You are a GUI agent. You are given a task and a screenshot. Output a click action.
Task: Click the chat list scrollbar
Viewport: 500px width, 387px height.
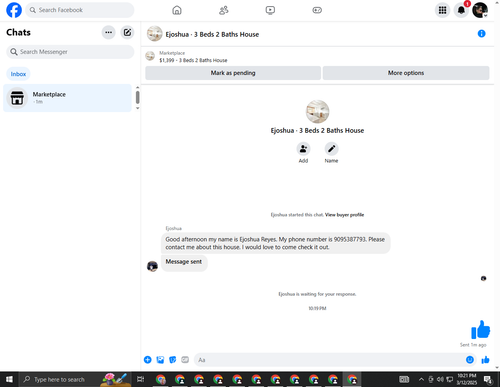coord(137,98)
